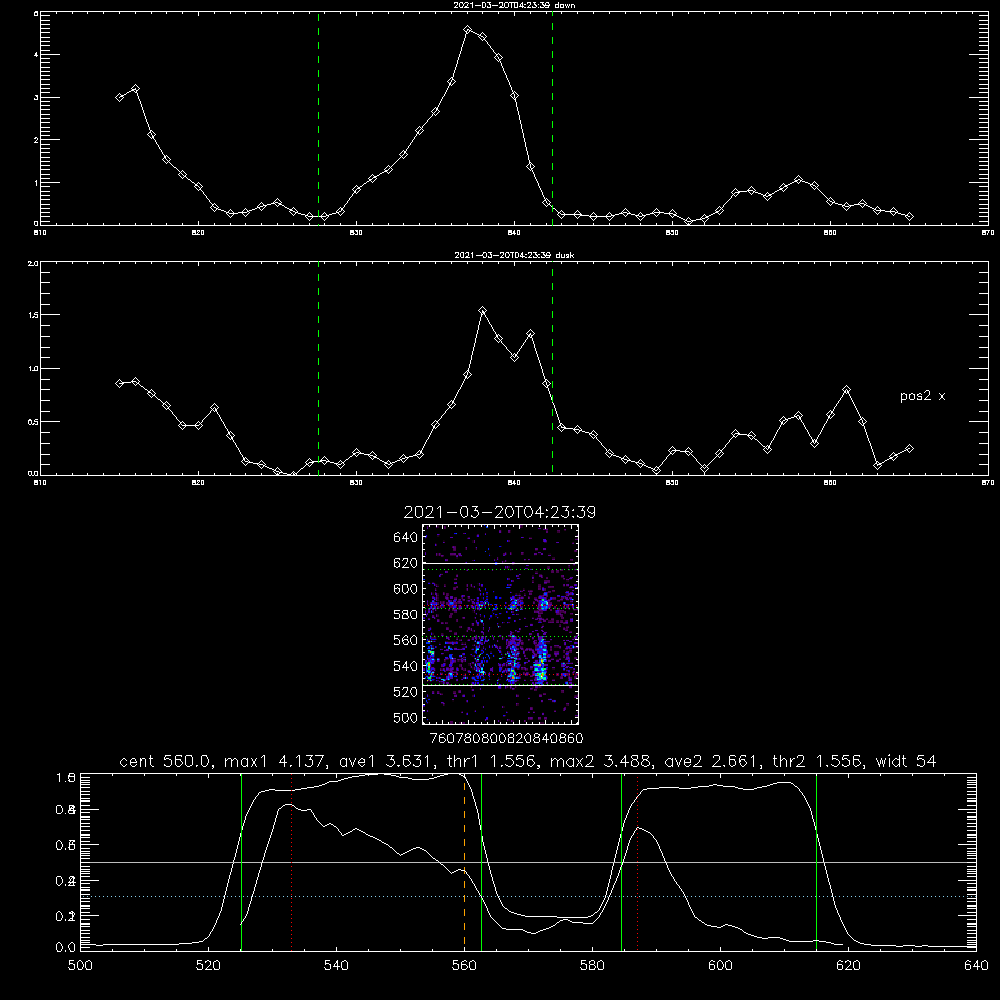
Task: Select the 'widt 54' value
Action: [906, 761]
